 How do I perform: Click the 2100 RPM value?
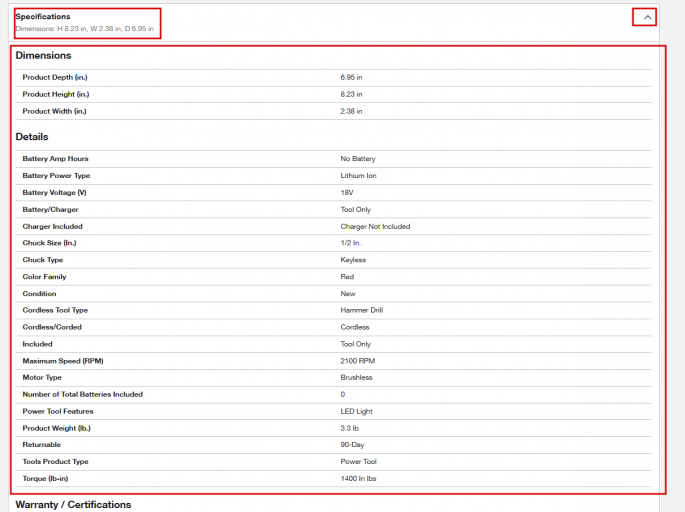[x=358, y=361]
